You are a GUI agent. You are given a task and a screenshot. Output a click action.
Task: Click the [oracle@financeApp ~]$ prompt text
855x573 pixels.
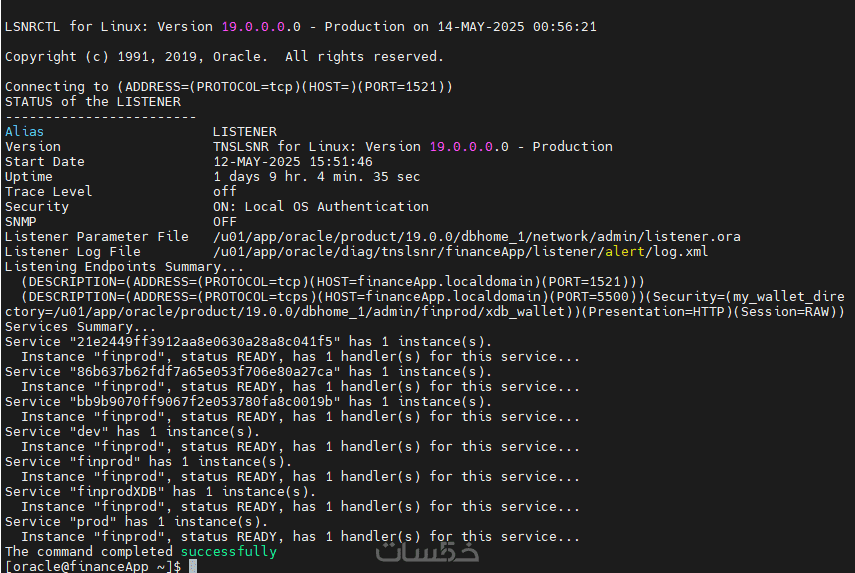(92, 567)
